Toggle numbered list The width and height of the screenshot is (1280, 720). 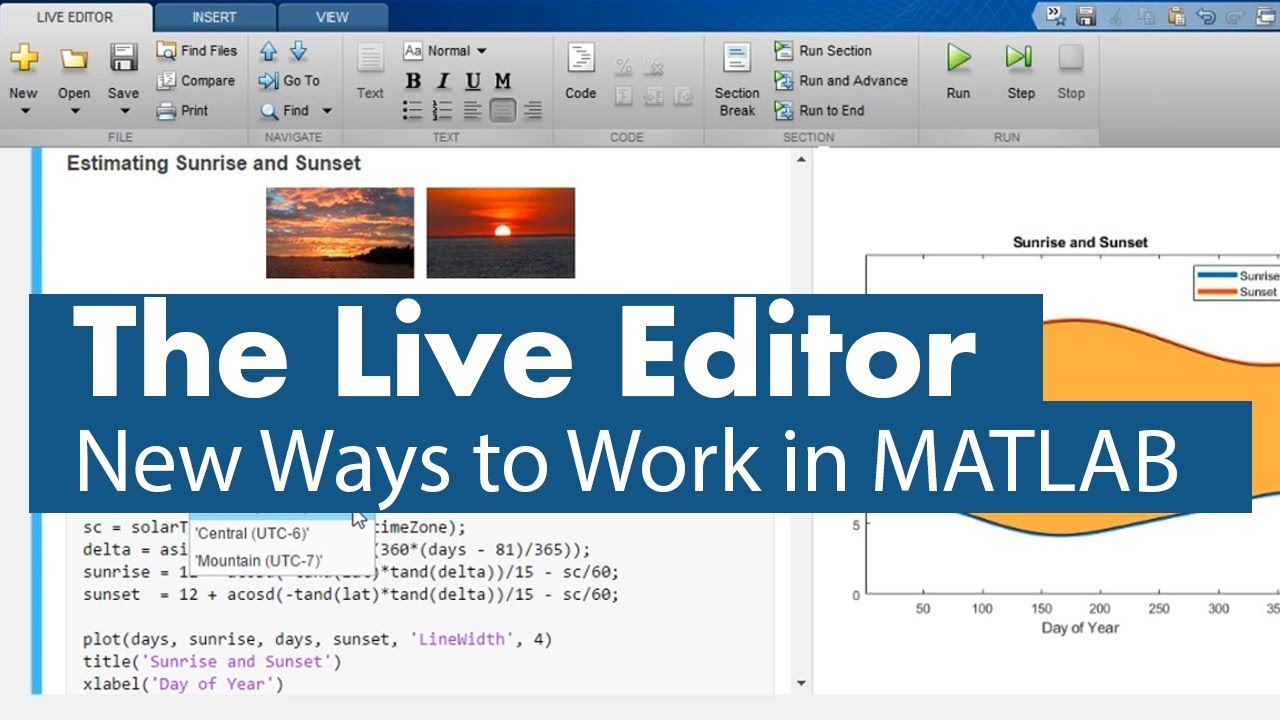[443, 110]
